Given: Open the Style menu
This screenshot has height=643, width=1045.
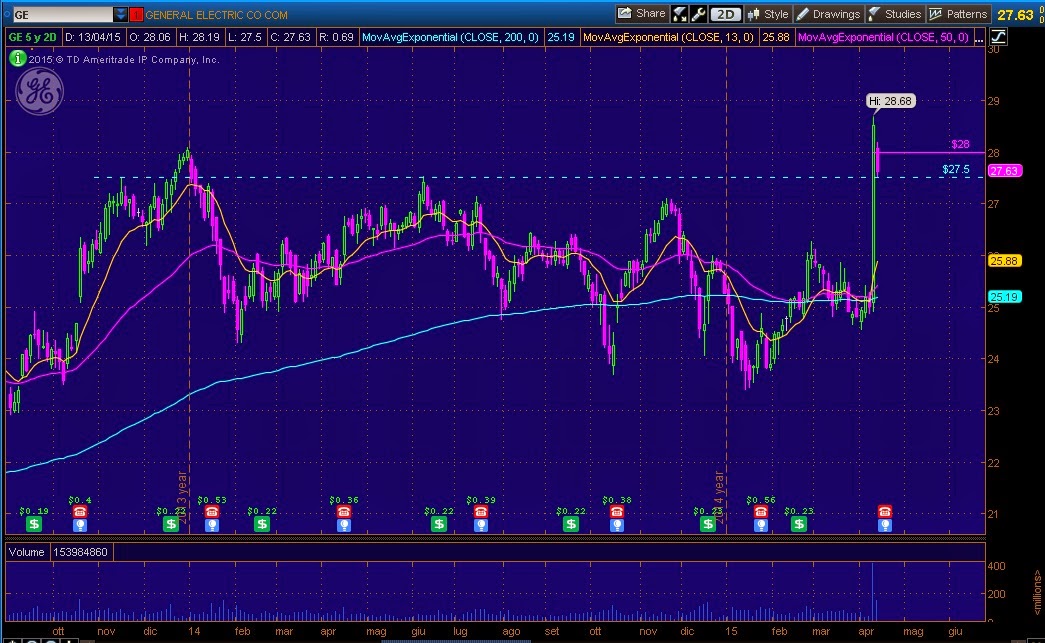Looking at the screenshot, I should [x=768, y=14].
